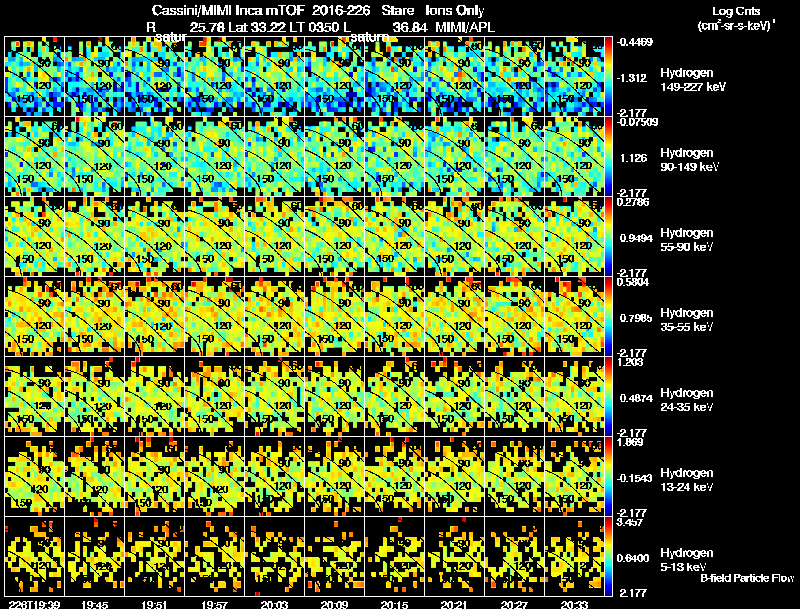Select the 5-13 keV panel at 20:03
This screenshot has height=609, width=800.
click(274, 557)
